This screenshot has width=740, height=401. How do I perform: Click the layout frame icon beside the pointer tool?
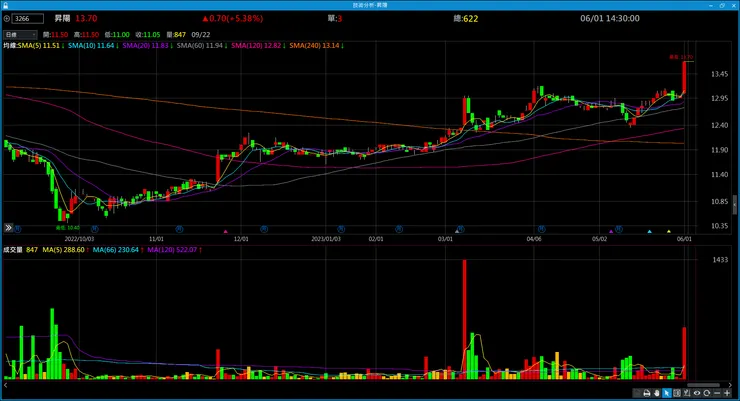tap(677, 393)
